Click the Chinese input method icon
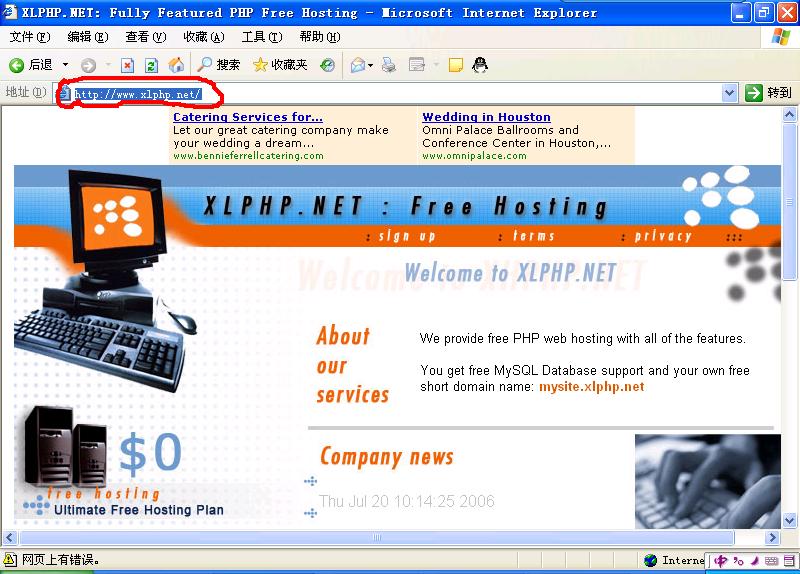The height and width of the screenshot is (574, 800). point(720,561)
